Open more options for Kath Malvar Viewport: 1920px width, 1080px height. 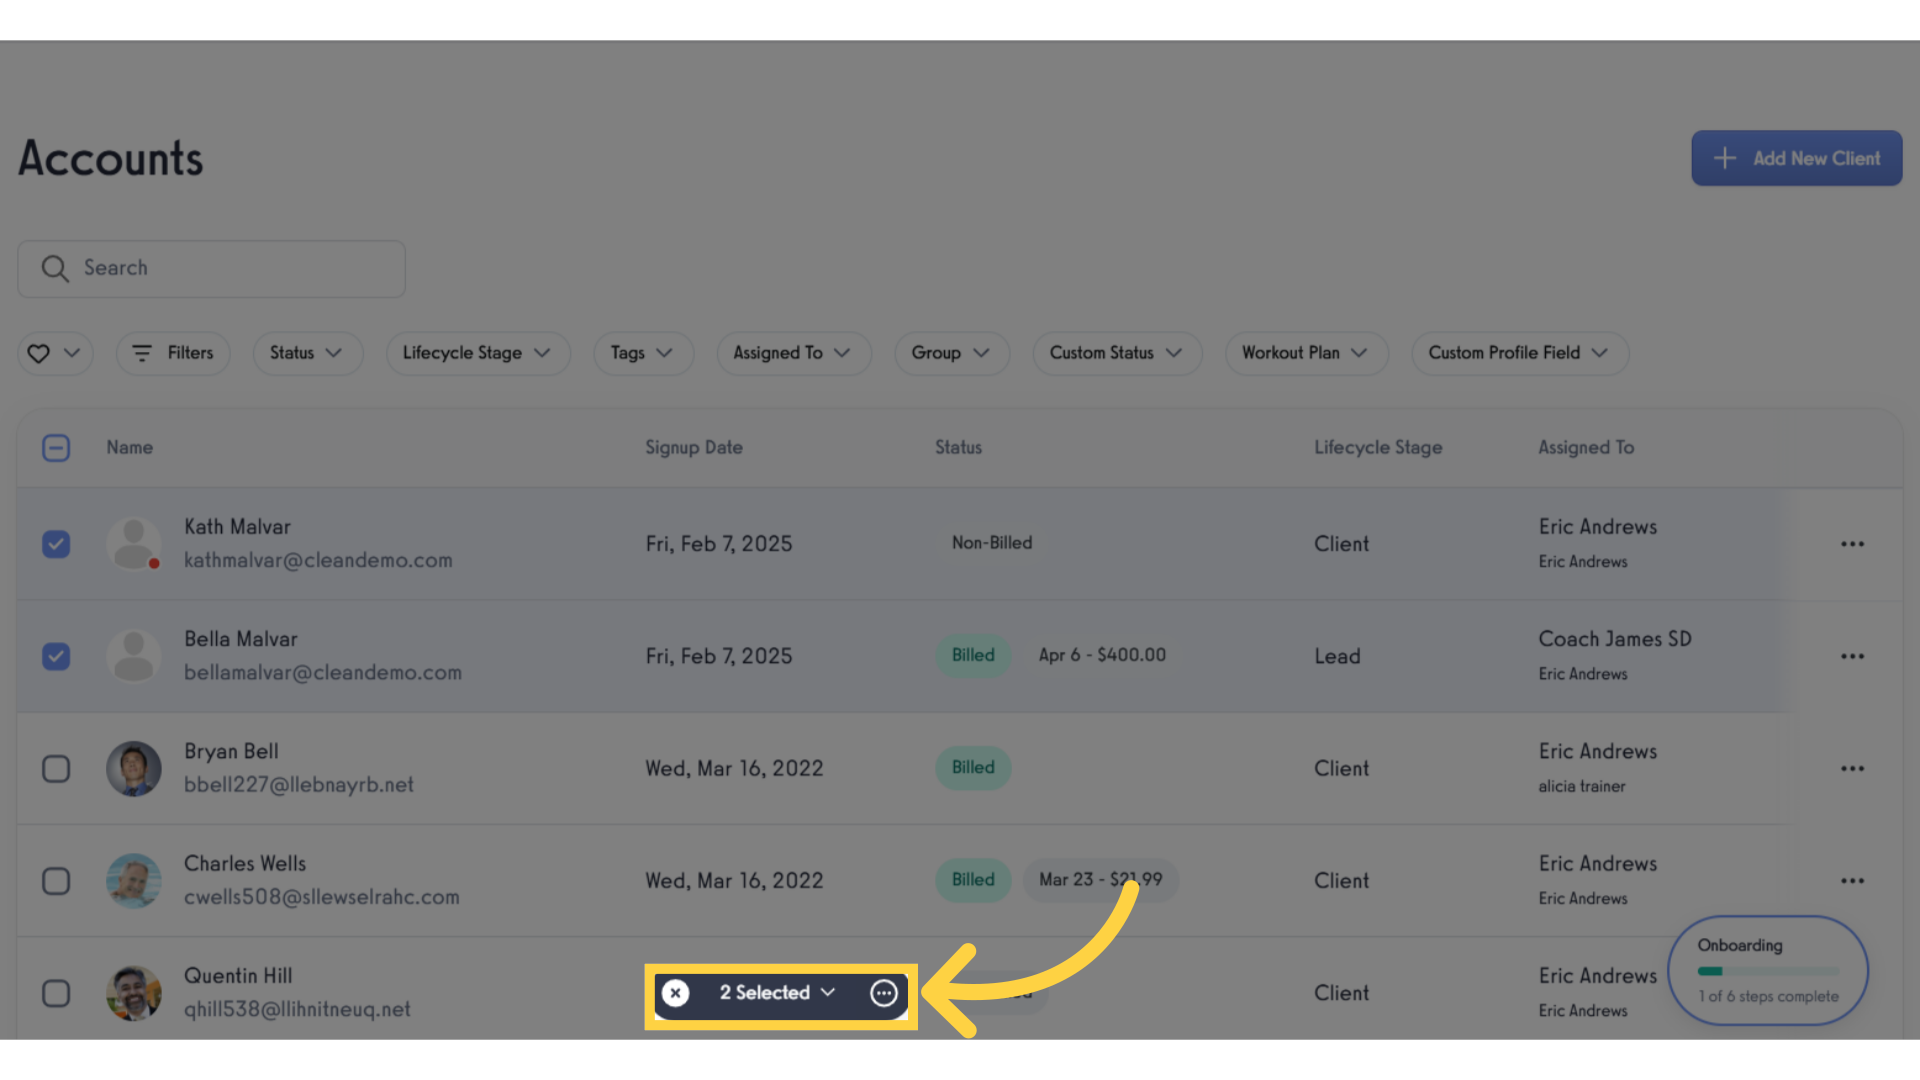(1852, 544)
